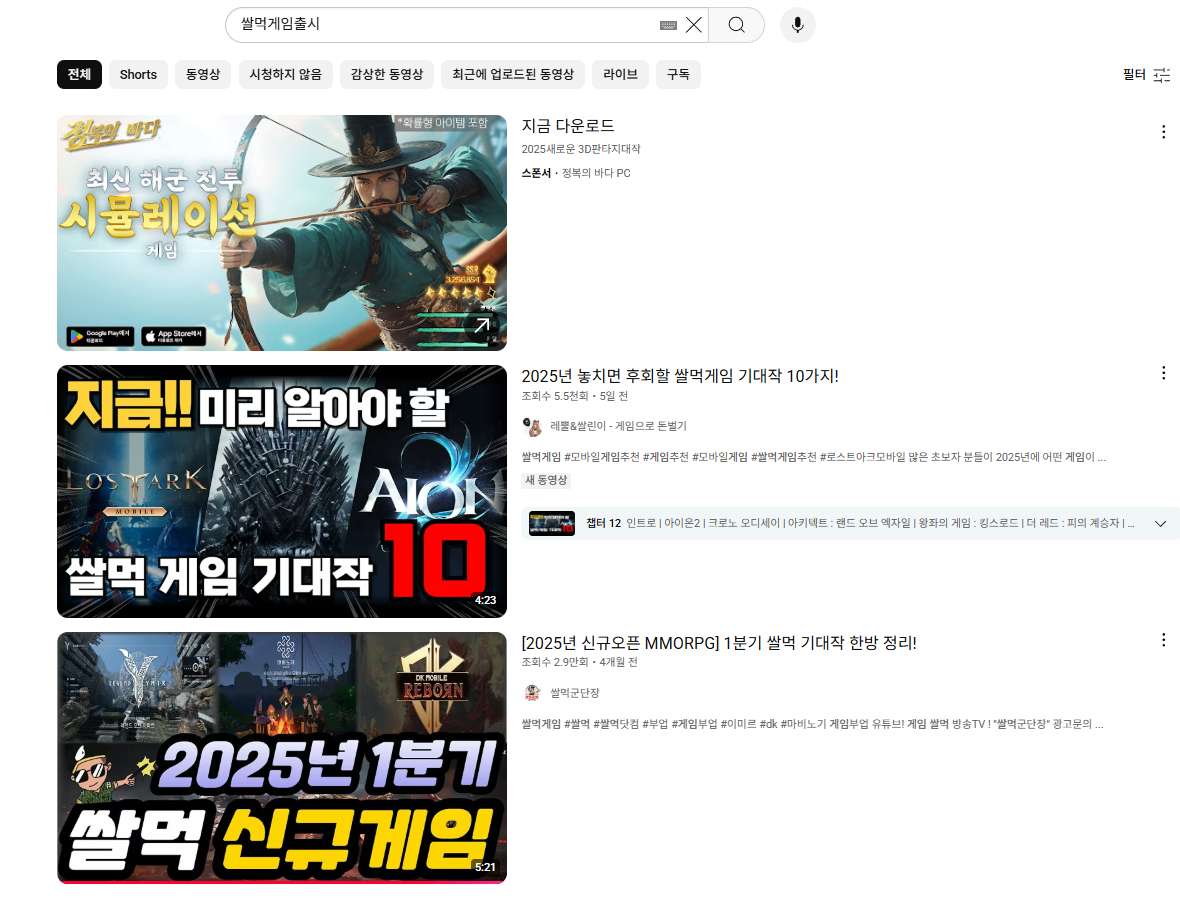
Task: Select the 시청하지 않음 filter chip
Action: (x=285, y=74)
